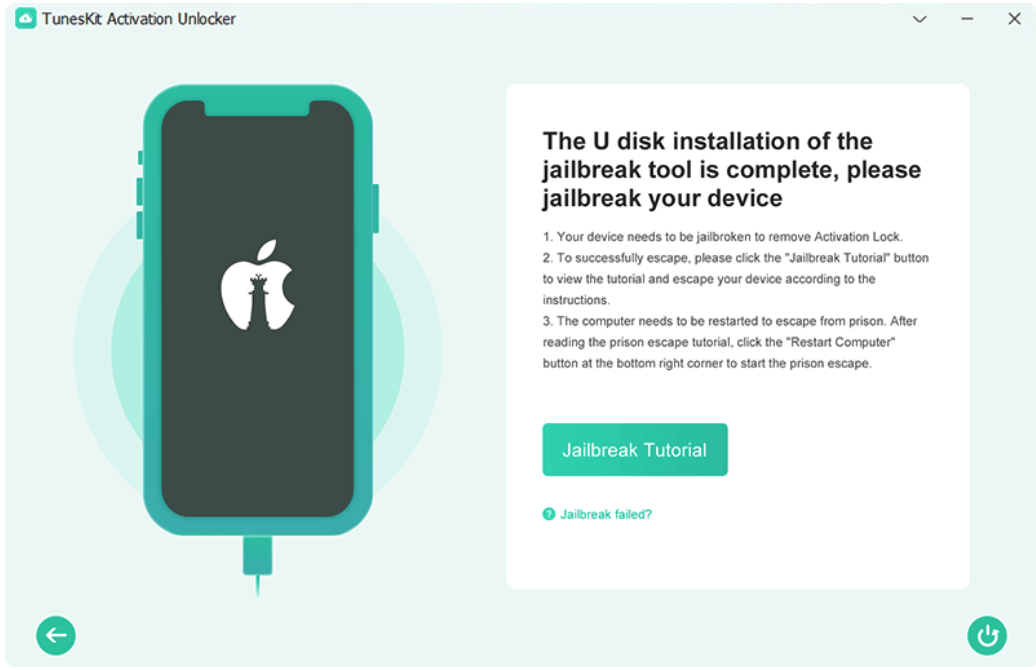
Task: Click the volume buttons on phone's left side
Action: pos(140,207)
